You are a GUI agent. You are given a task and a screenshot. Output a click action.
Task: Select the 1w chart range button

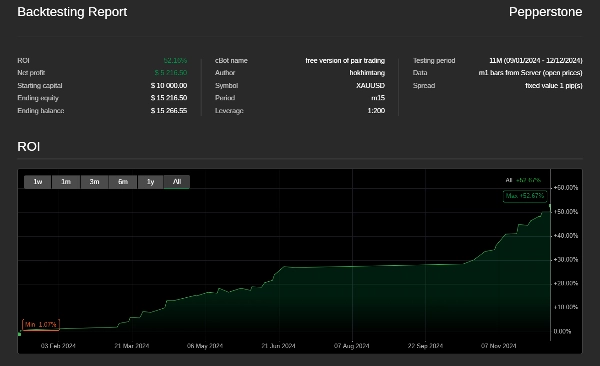[x=38, y=182]
